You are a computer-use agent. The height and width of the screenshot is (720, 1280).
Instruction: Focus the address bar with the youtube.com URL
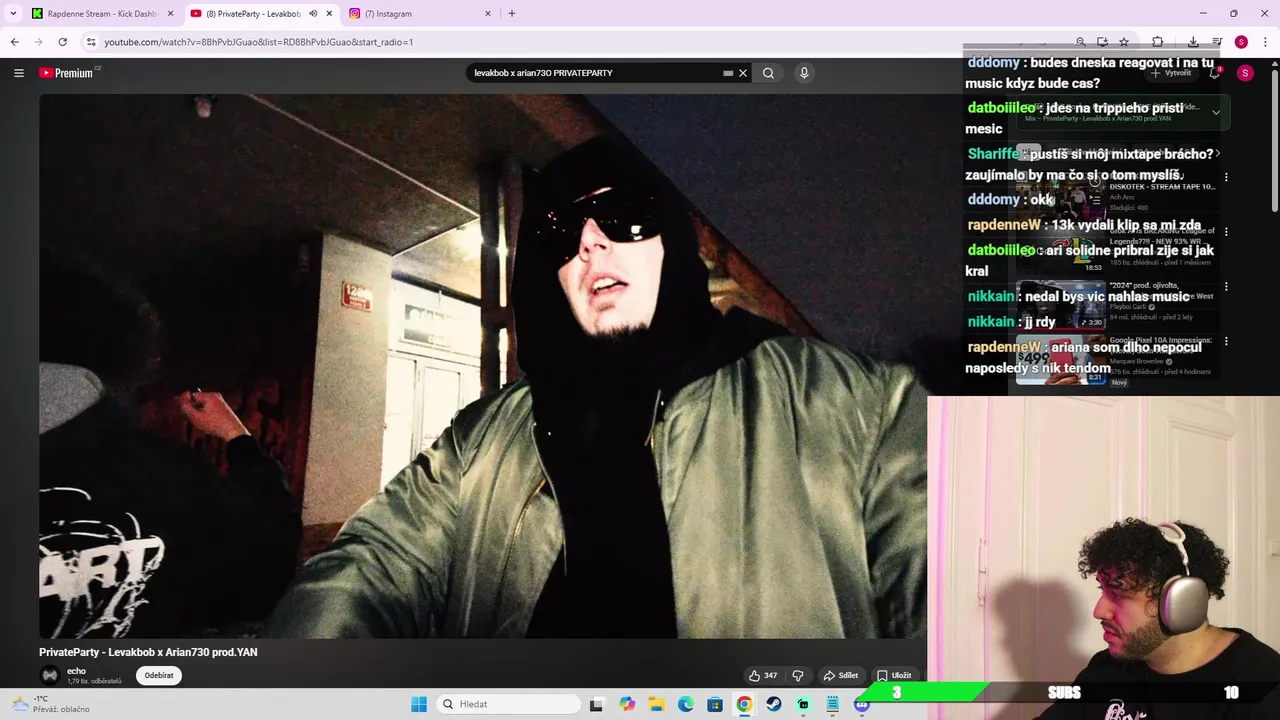point(580,42)
